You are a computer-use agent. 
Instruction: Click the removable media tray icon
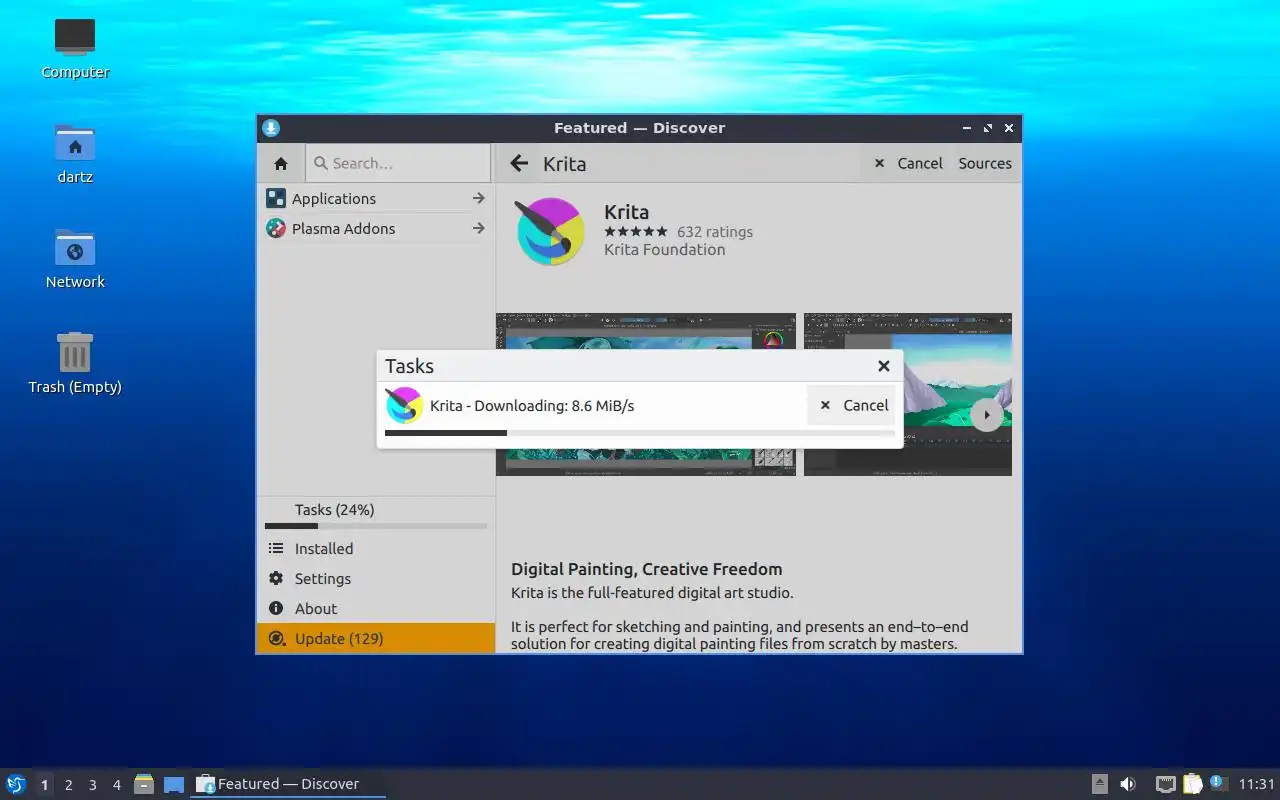(1099, 784)
